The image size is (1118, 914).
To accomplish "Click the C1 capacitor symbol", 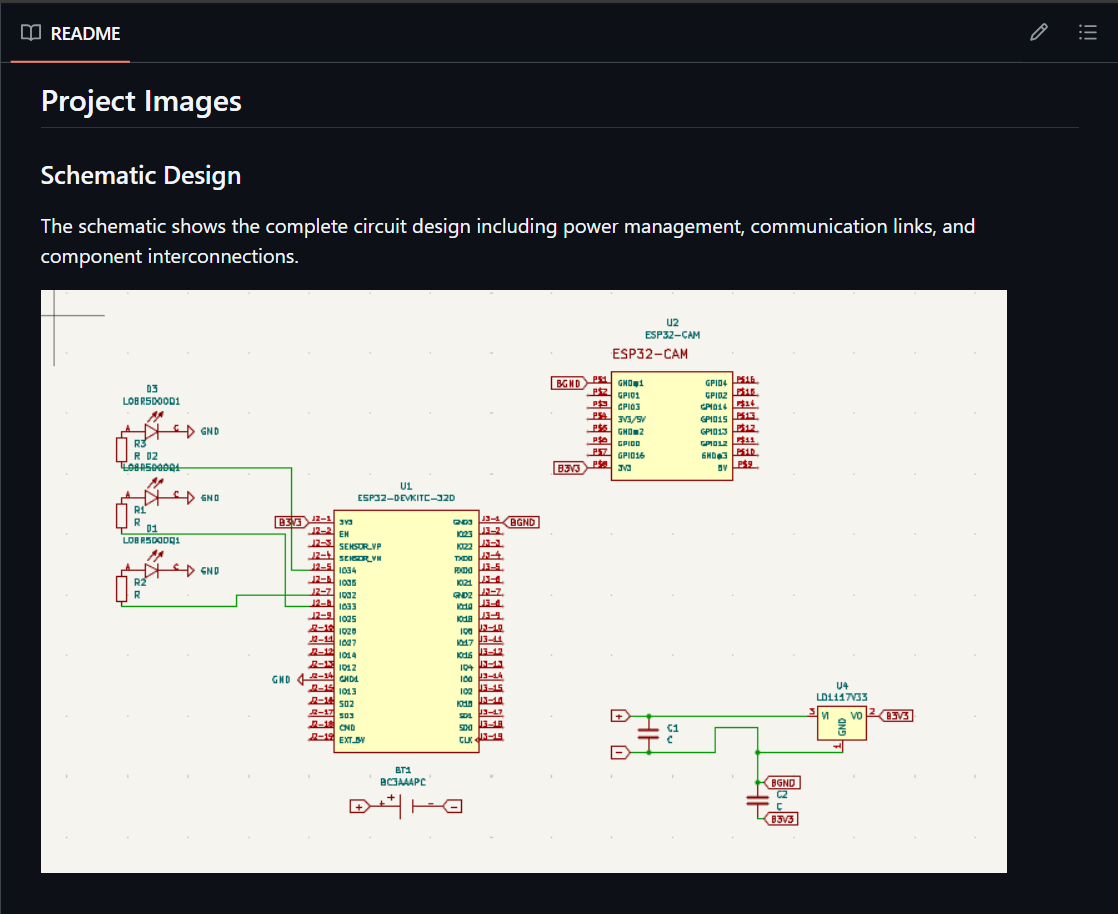I will 649,735.
